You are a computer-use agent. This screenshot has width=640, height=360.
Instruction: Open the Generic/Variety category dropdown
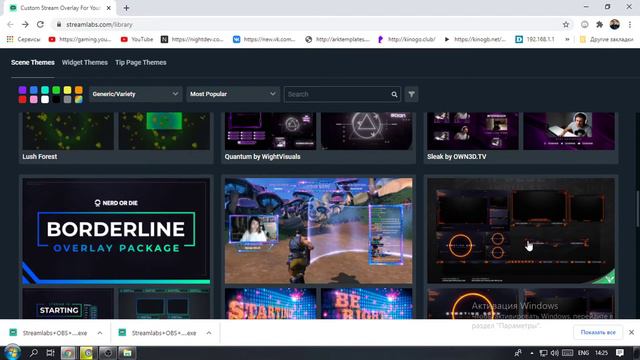[x=136, y=94]
